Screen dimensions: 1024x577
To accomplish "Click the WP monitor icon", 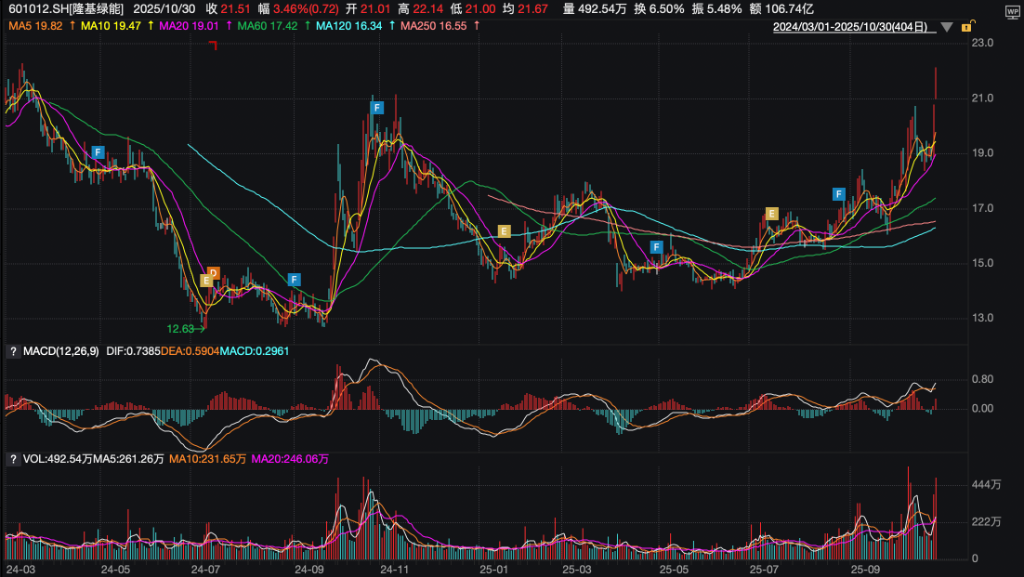I will (x=1012, y=12).
